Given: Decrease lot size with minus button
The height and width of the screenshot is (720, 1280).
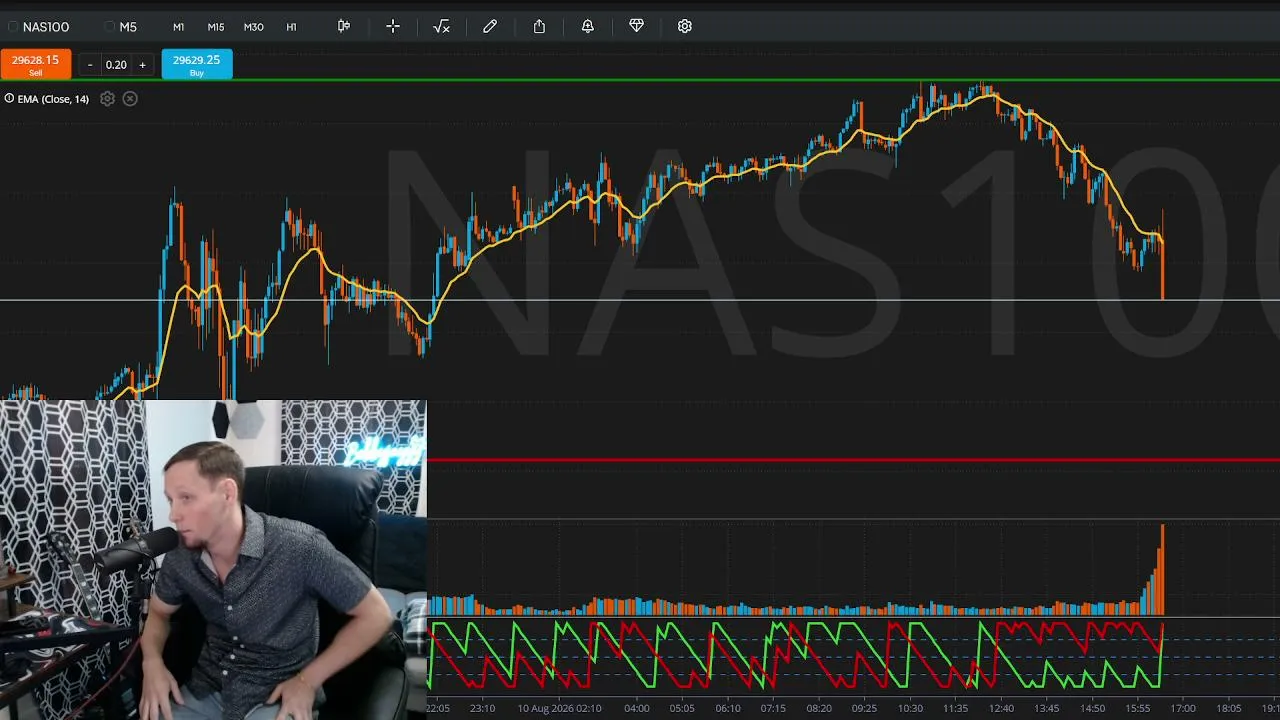Looking at the screenshot, I should click(x=90, y=65).
